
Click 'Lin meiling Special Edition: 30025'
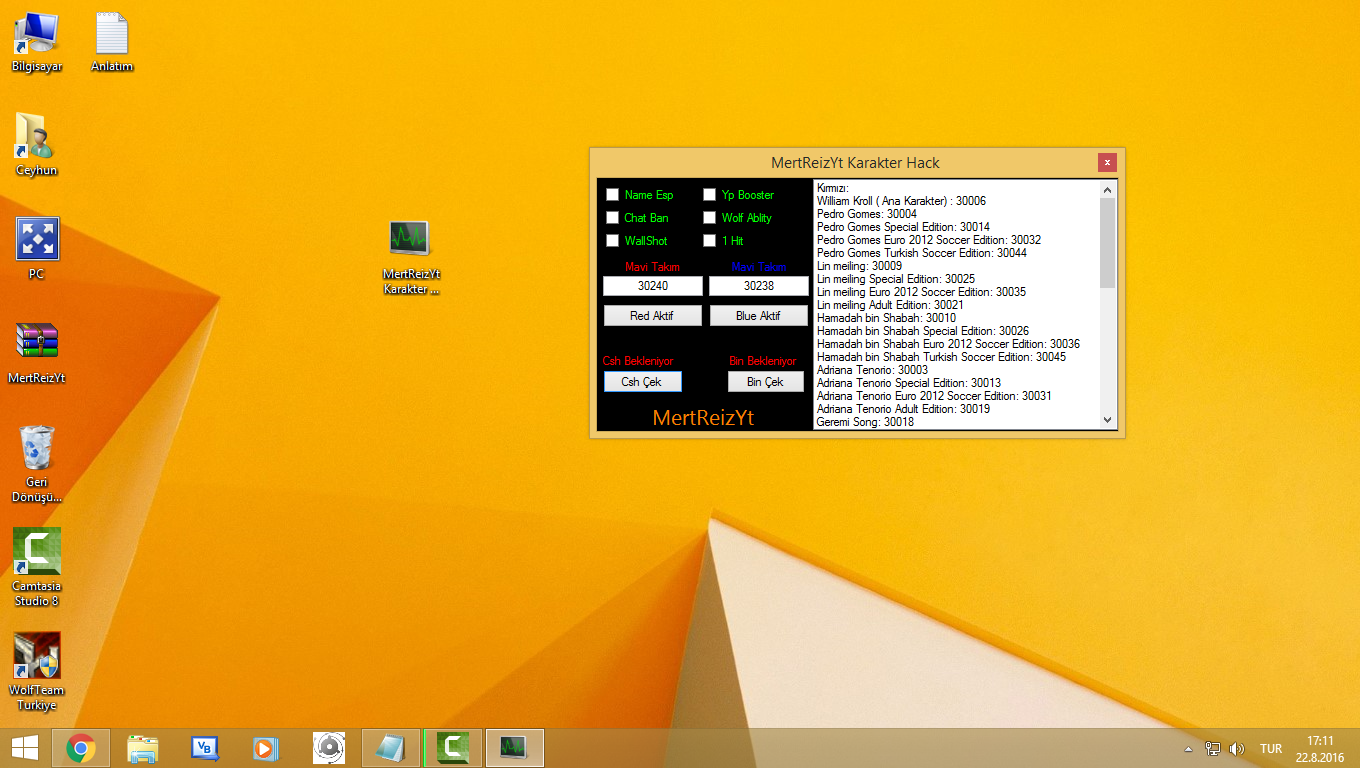tap(896, 279)
